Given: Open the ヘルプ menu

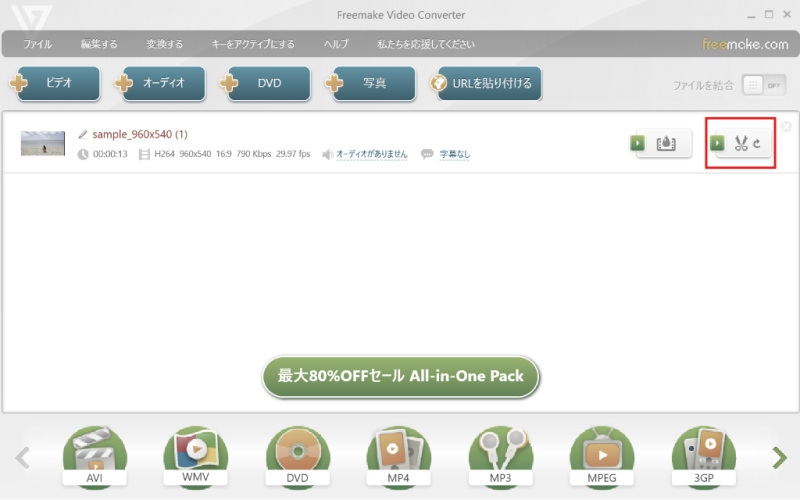Looking at the screenshot, I should click(336, 44).
